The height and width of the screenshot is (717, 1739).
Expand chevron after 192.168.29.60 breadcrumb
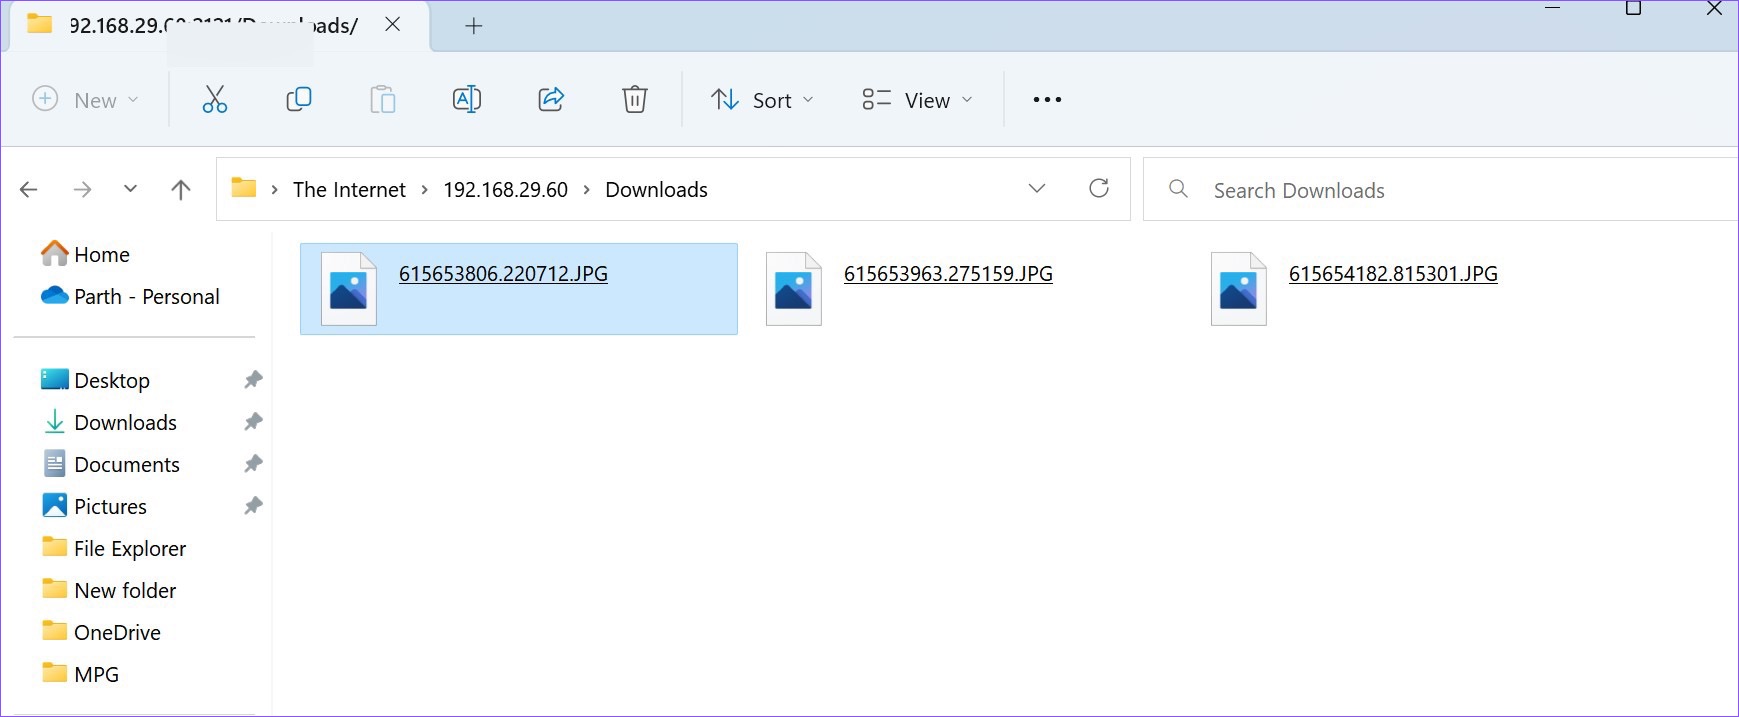587,189
